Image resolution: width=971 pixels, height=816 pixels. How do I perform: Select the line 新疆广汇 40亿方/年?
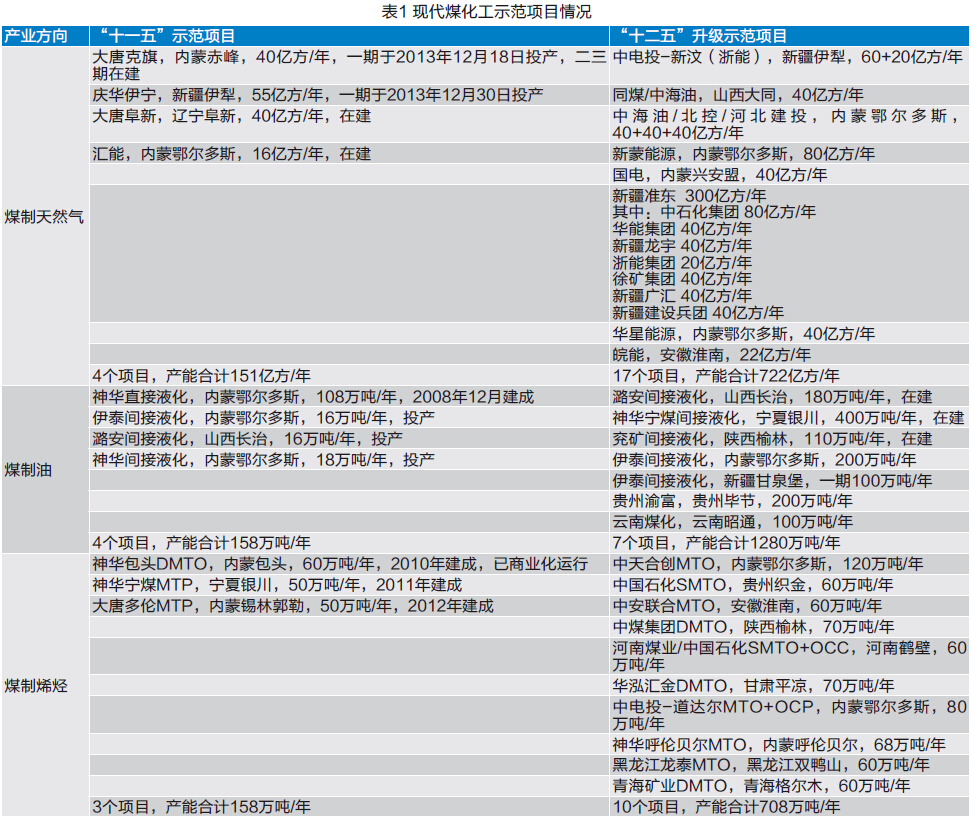[x=682, y=296]
